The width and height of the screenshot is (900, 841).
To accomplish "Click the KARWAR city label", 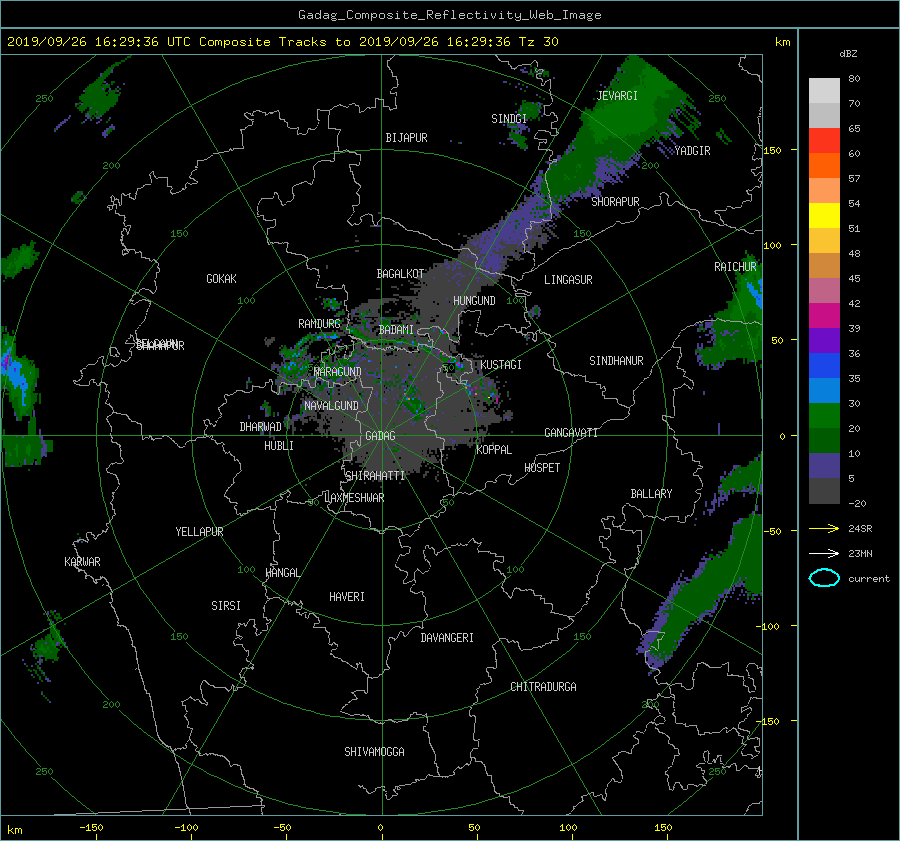I will 82,562.
